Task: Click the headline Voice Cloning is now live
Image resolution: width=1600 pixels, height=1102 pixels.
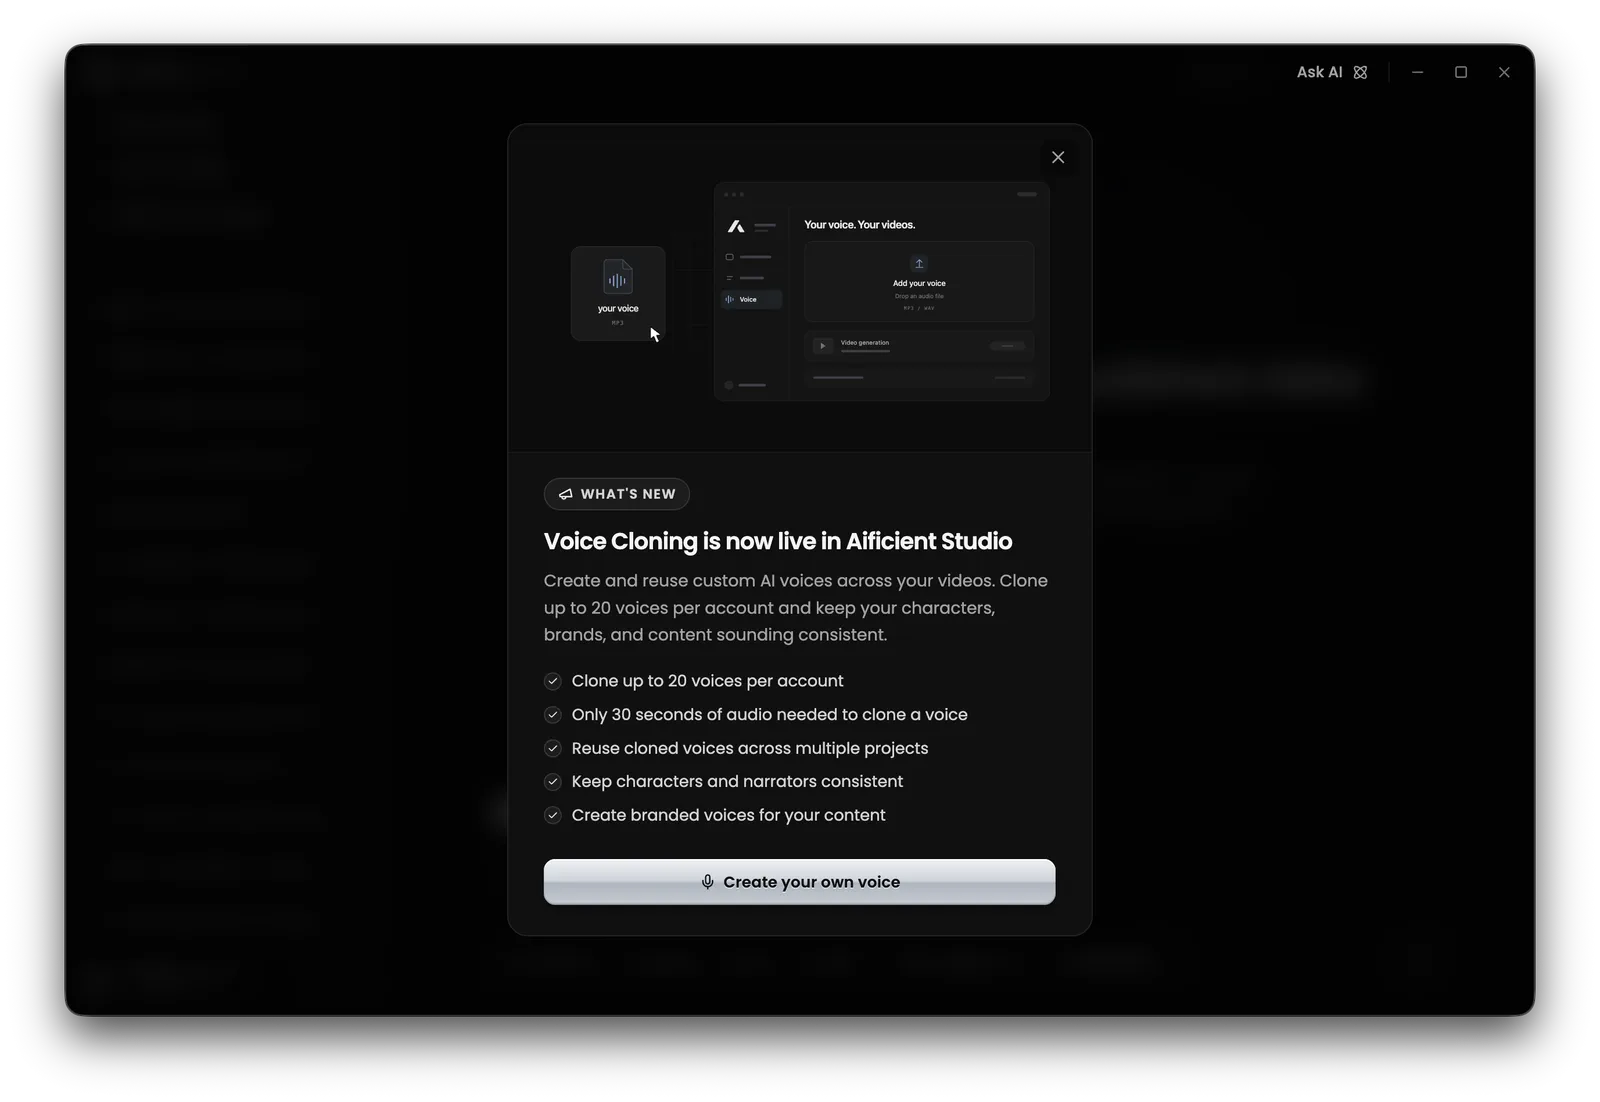Action: pyautogui.click(x=778, y=541)
